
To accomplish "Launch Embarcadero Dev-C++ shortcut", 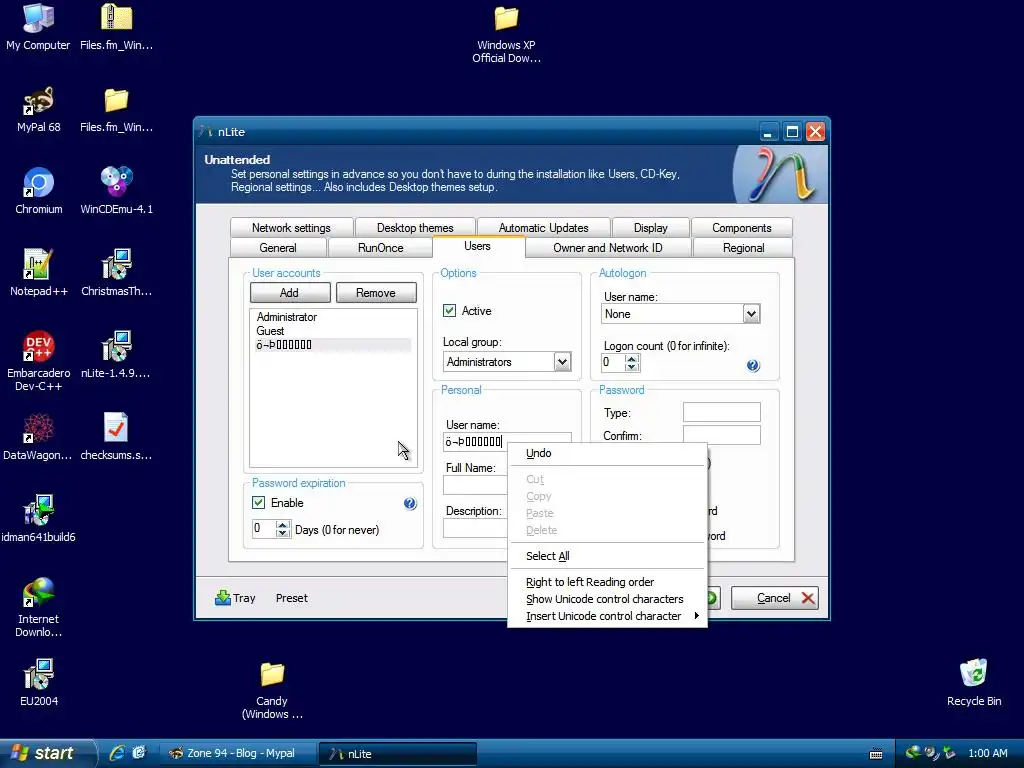I will pyautogui.click(x=38, y=360).
